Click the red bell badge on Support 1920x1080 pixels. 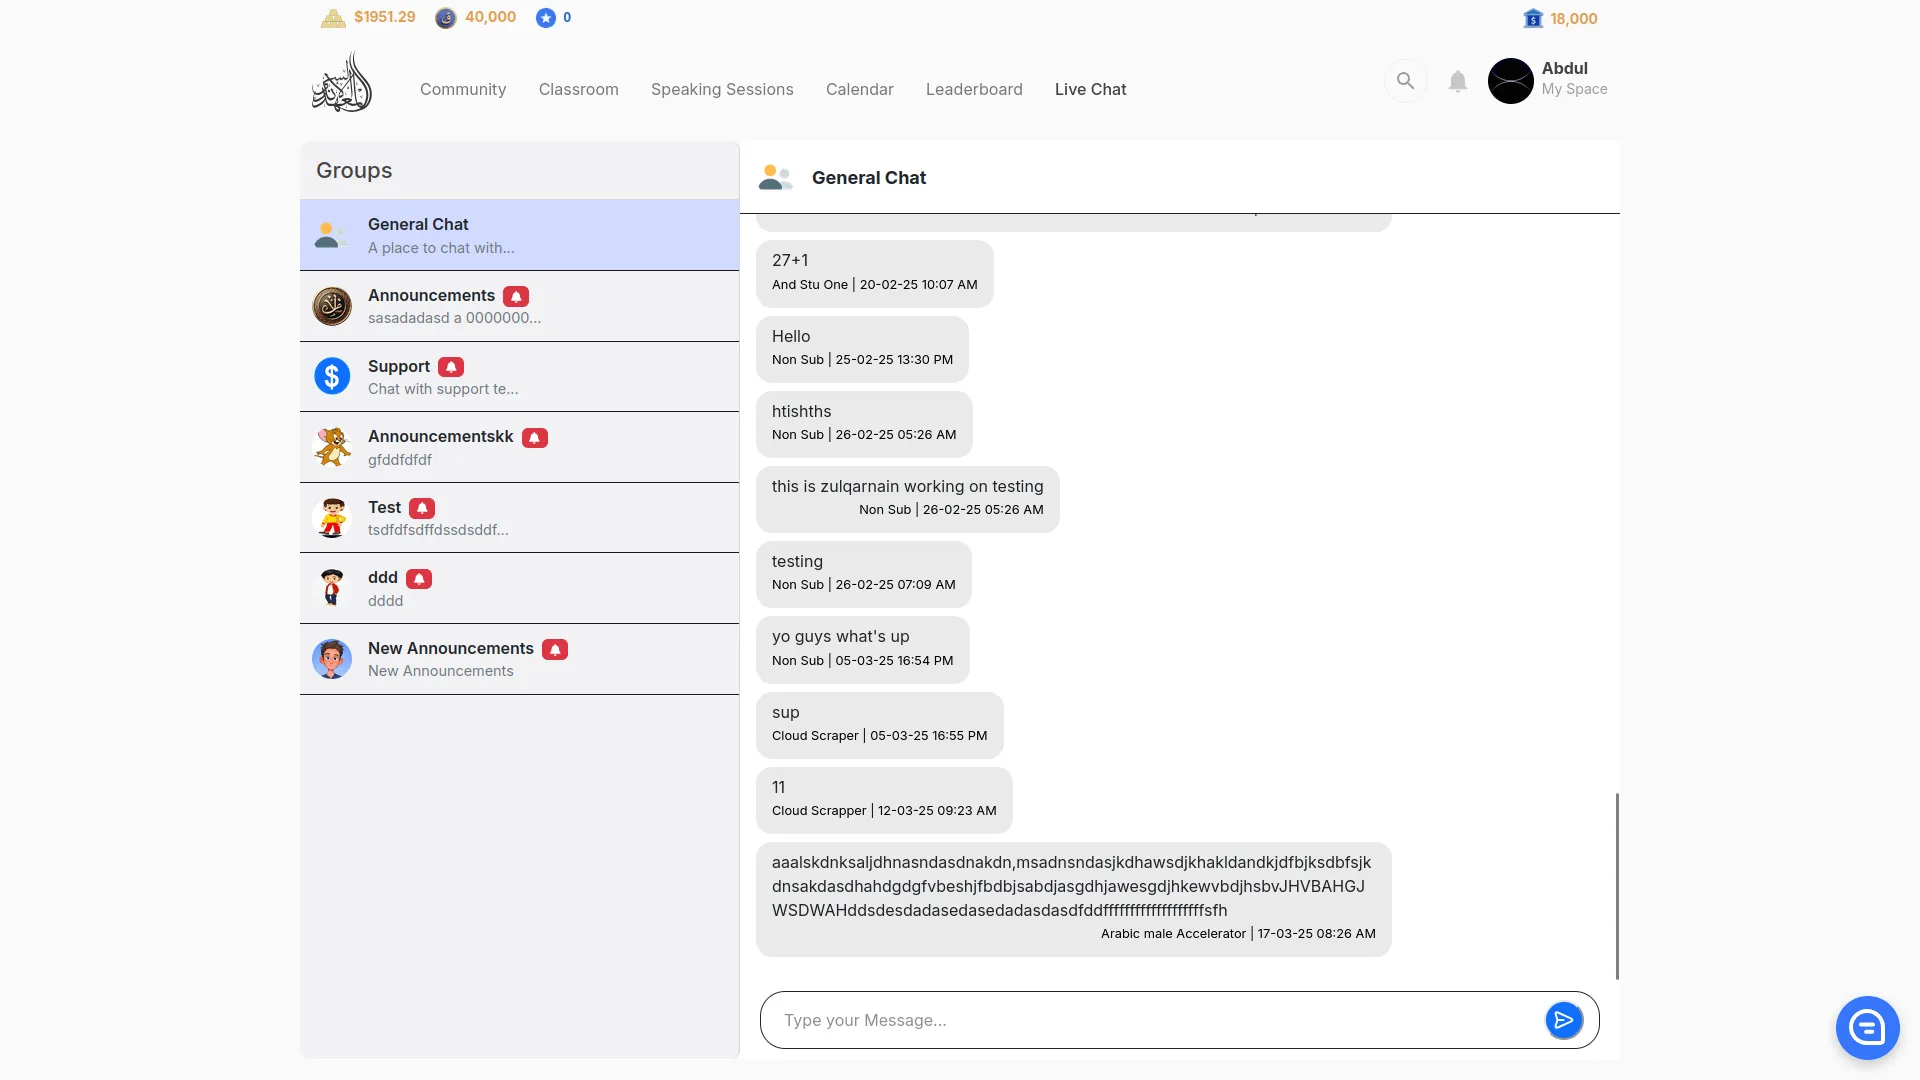pos(451,367)
